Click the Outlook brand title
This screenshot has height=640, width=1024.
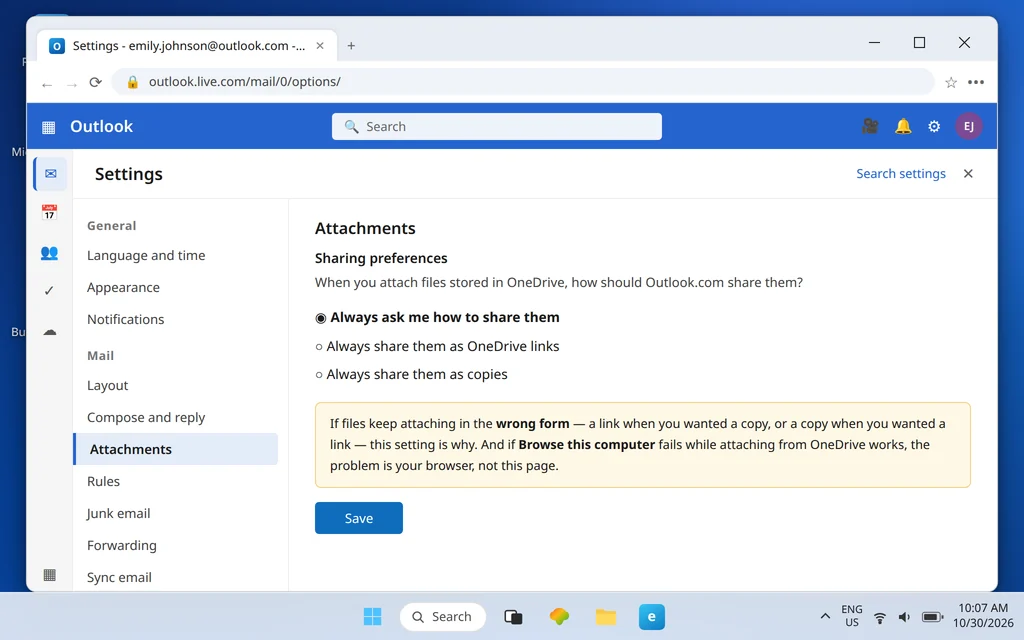click(x=101, y=127)
